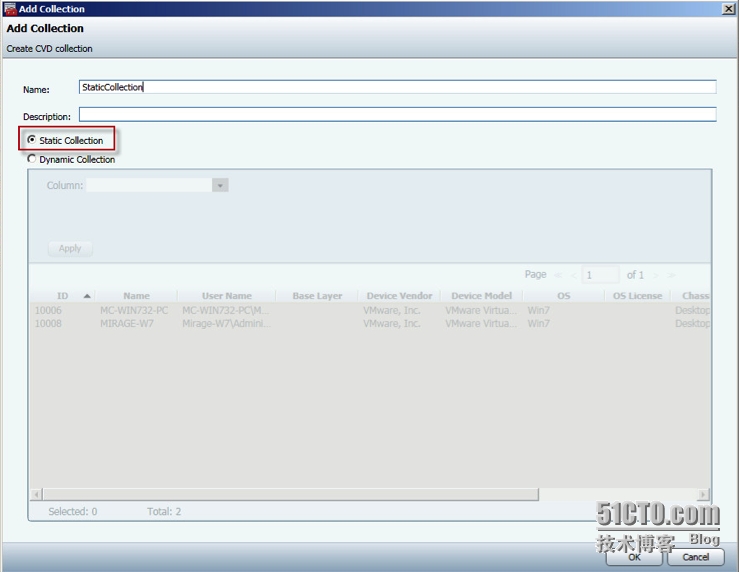Go to the next page arrow
Viewport: 739px width, 572px height.
click(656, 275)
